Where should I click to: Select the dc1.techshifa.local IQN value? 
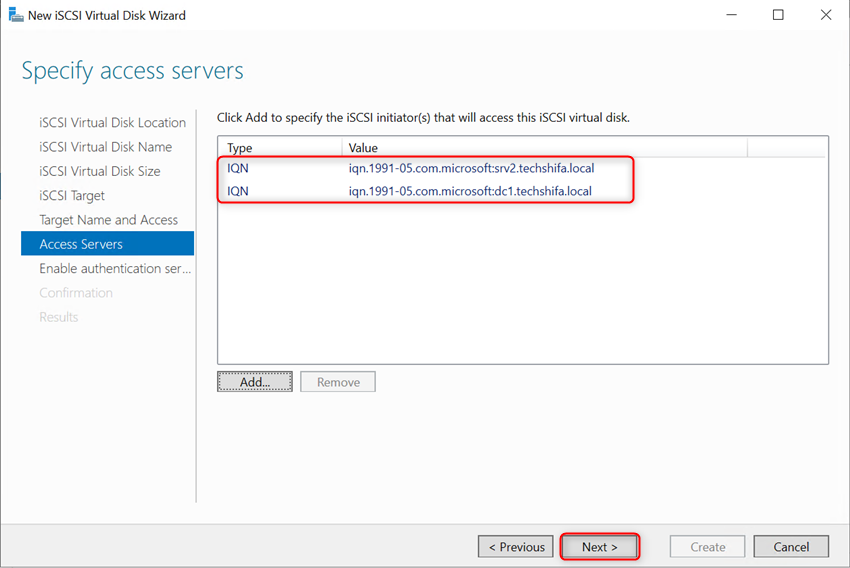(470, 191)
